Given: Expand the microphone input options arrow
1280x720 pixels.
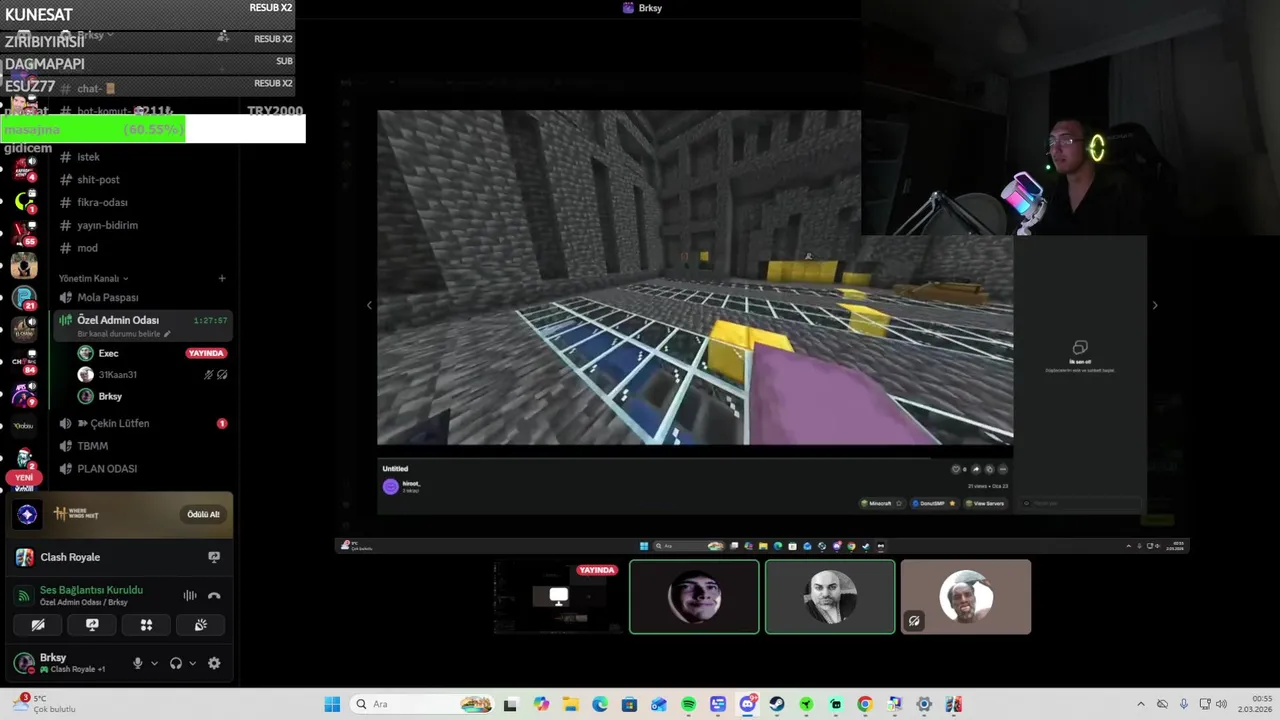Looking at the screenshot, I should [154, 663].
